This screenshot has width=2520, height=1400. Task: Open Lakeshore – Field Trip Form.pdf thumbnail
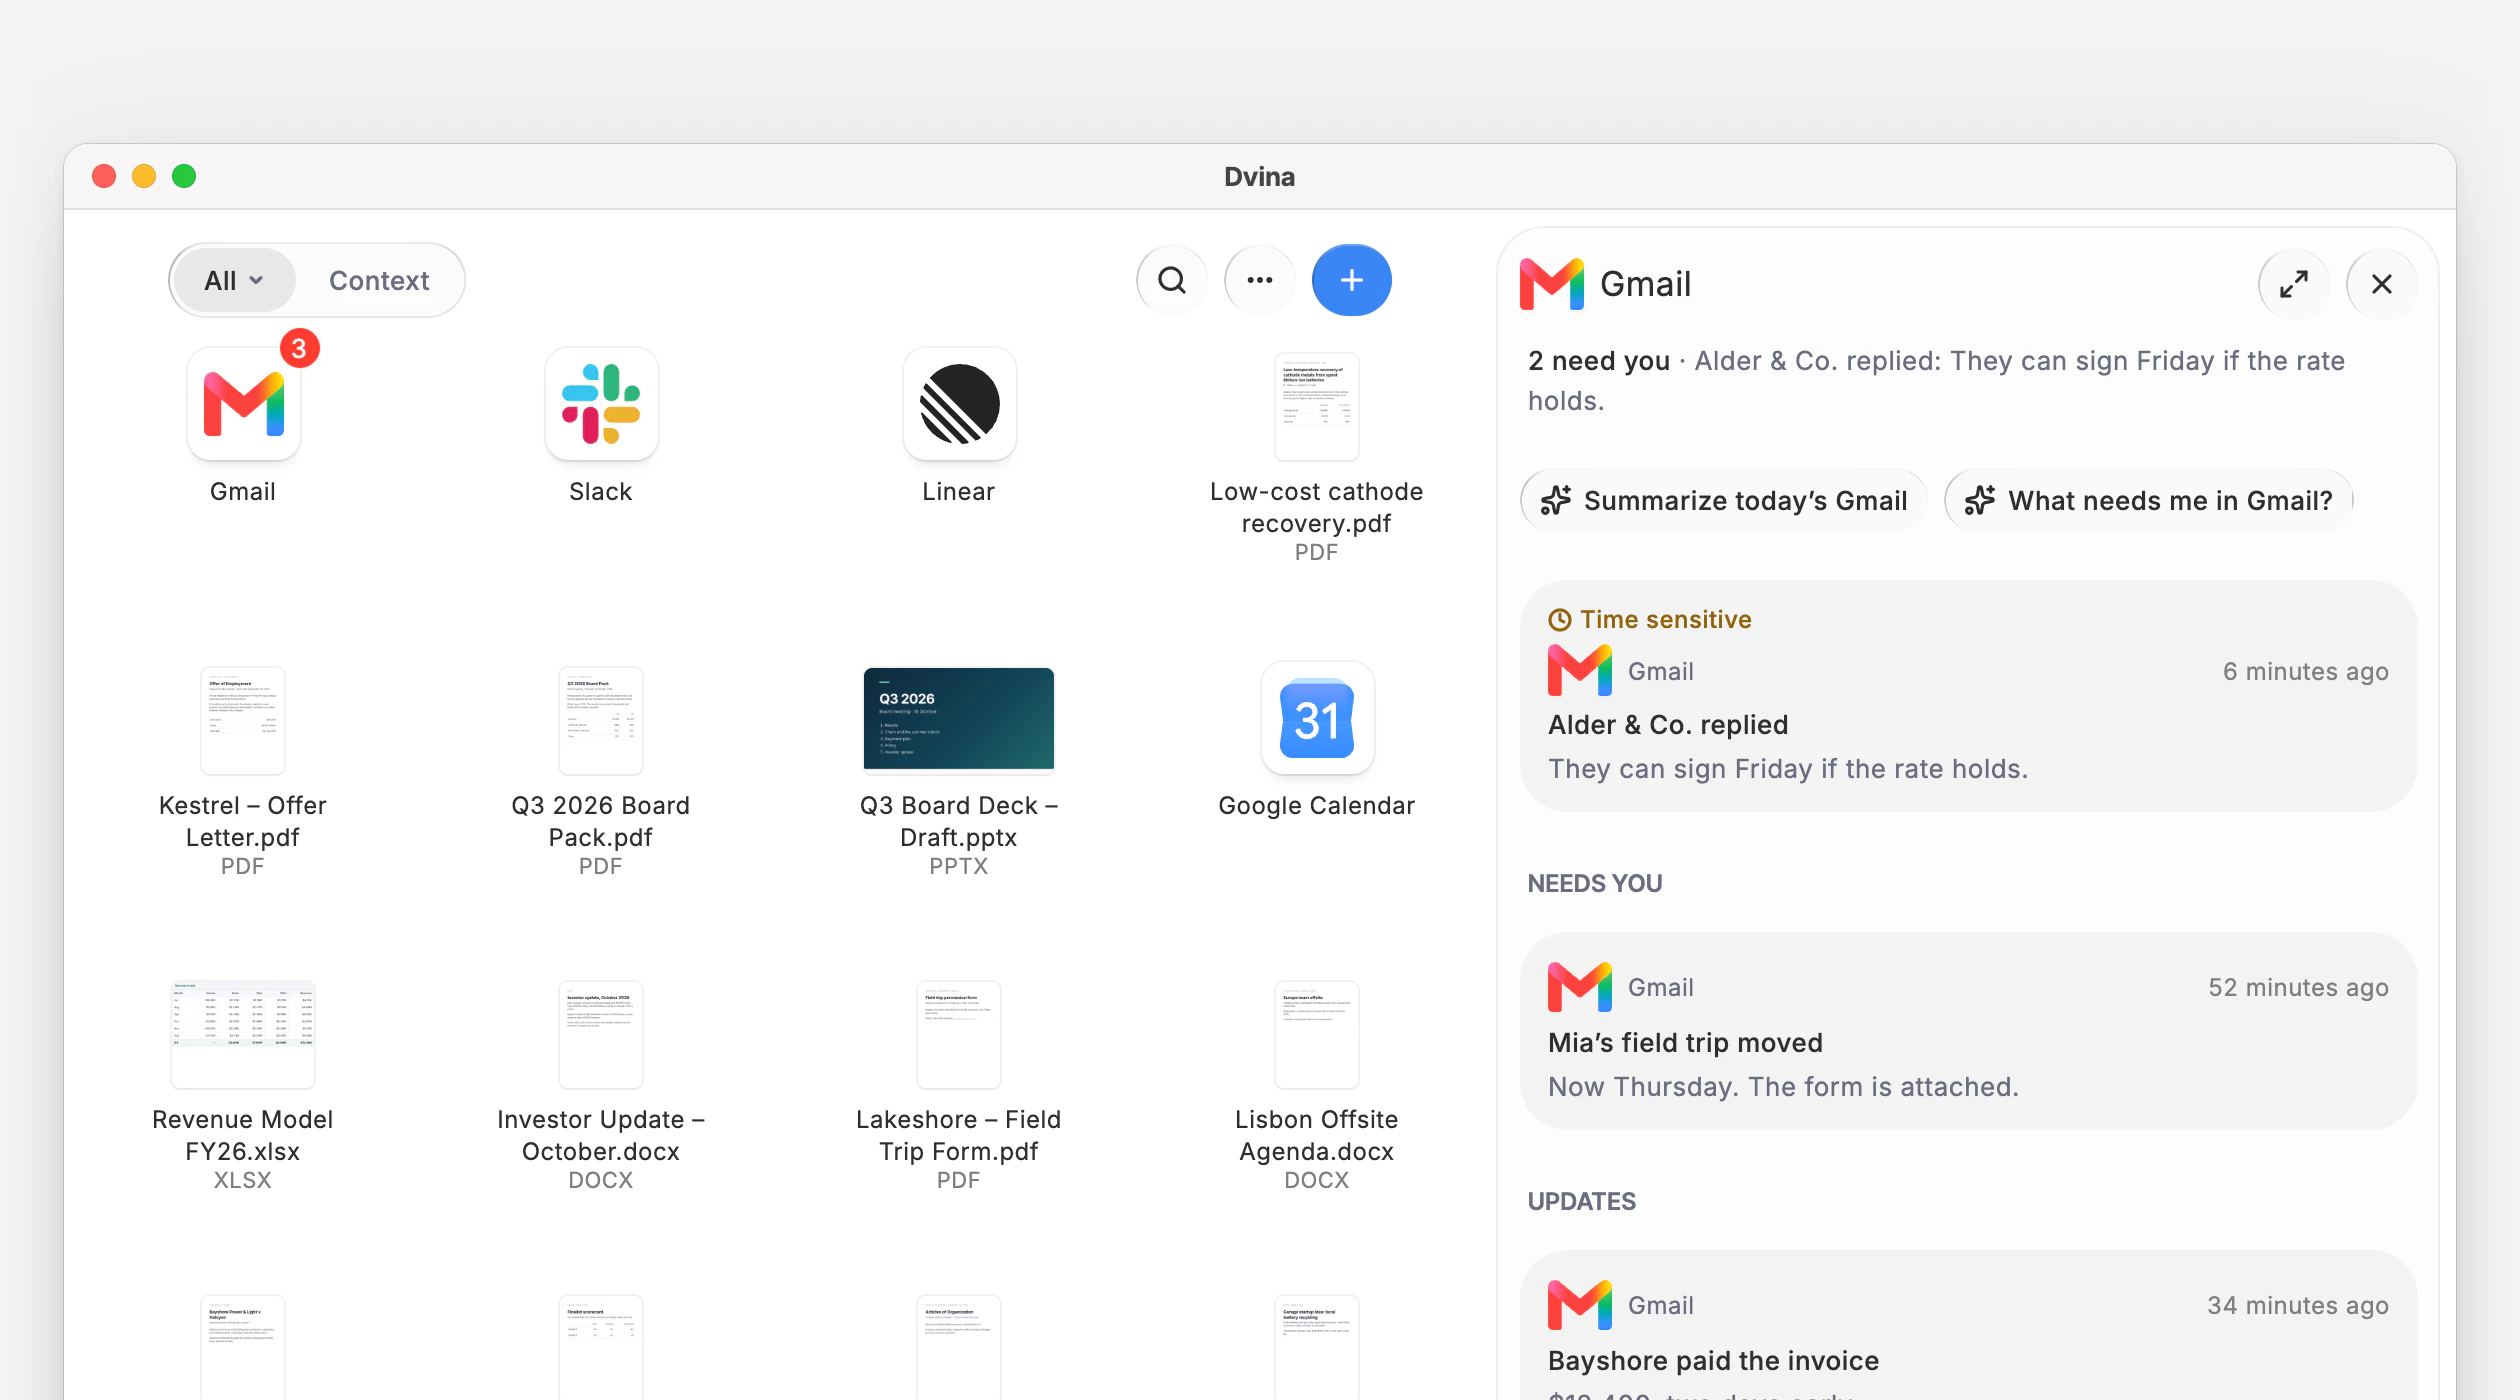coord(959,1034)
